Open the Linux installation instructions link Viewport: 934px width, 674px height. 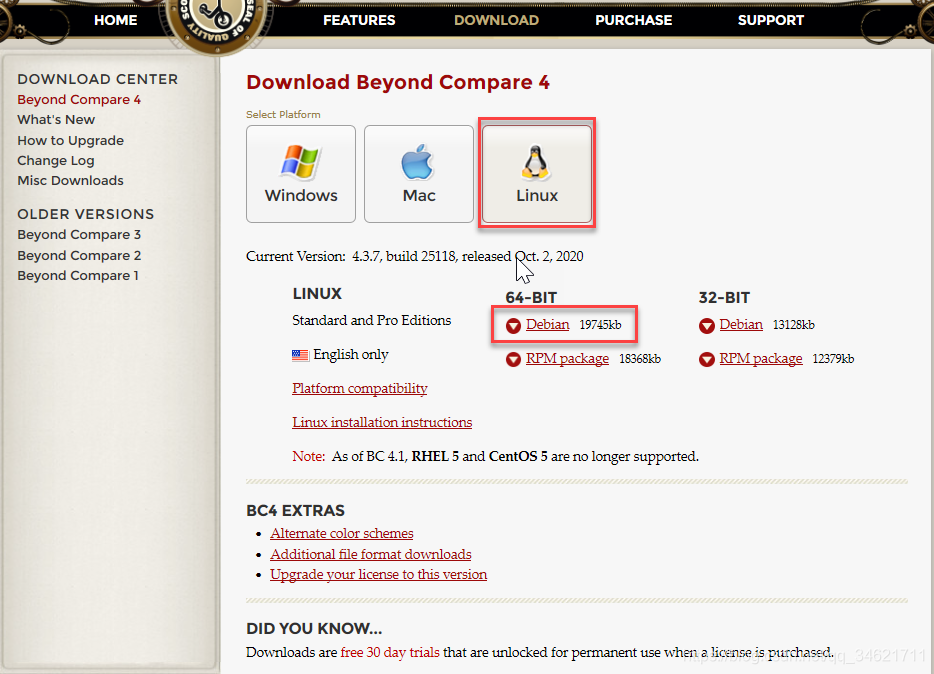click(x=382, y=422)
